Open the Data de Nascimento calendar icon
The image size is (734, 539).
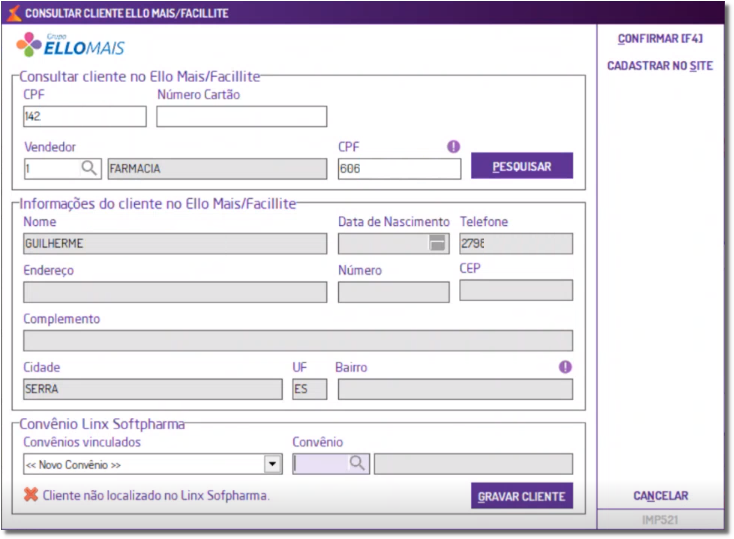click(x=437, y=243)
